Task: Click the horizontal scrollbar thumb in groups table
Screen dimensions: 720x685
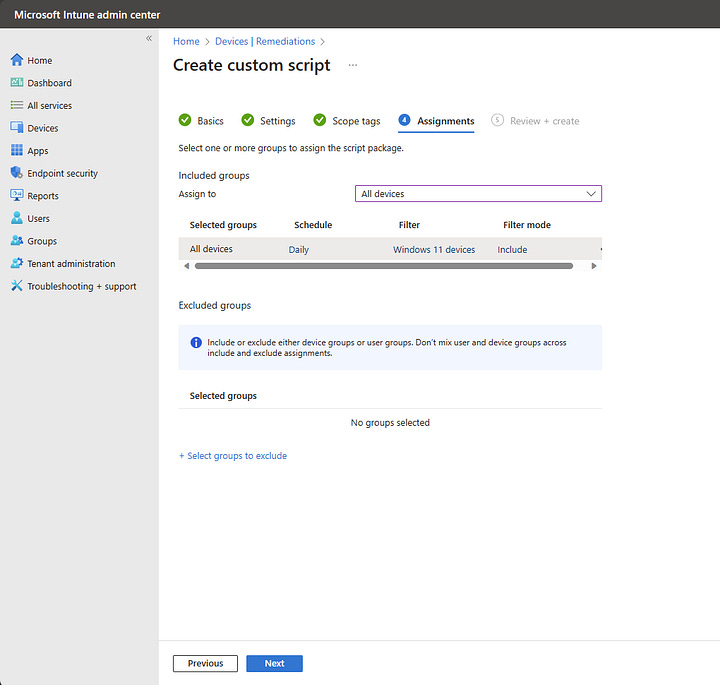Action: point(384,266)
